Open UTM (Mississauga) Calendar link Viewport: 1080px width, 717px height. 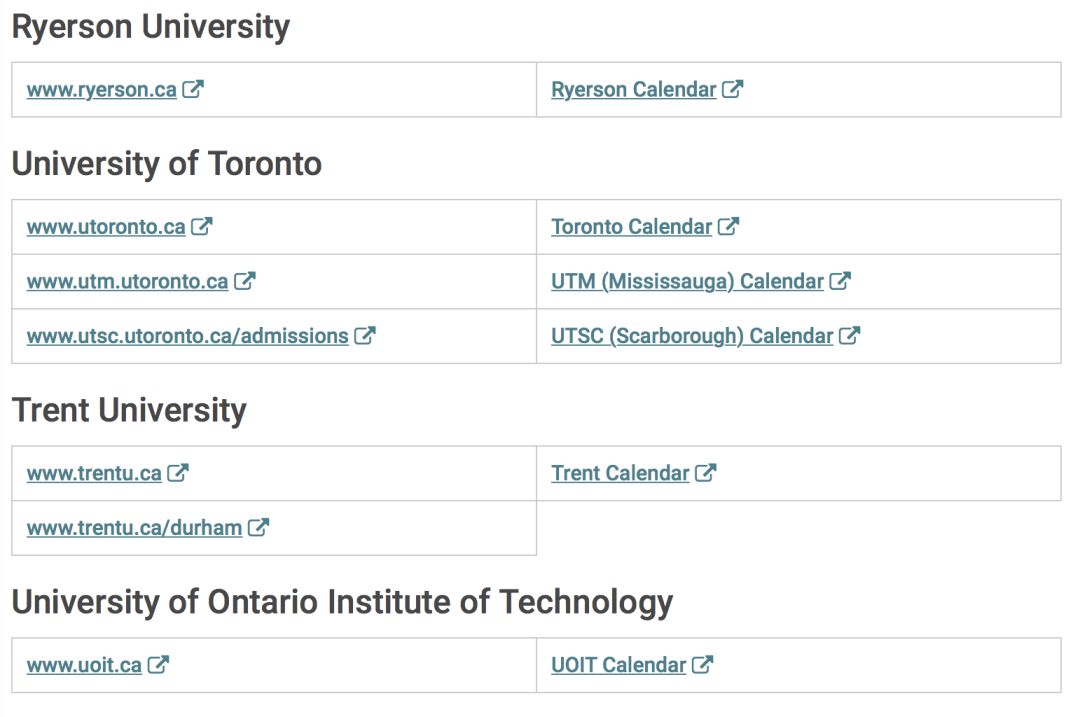pos(687,281)
